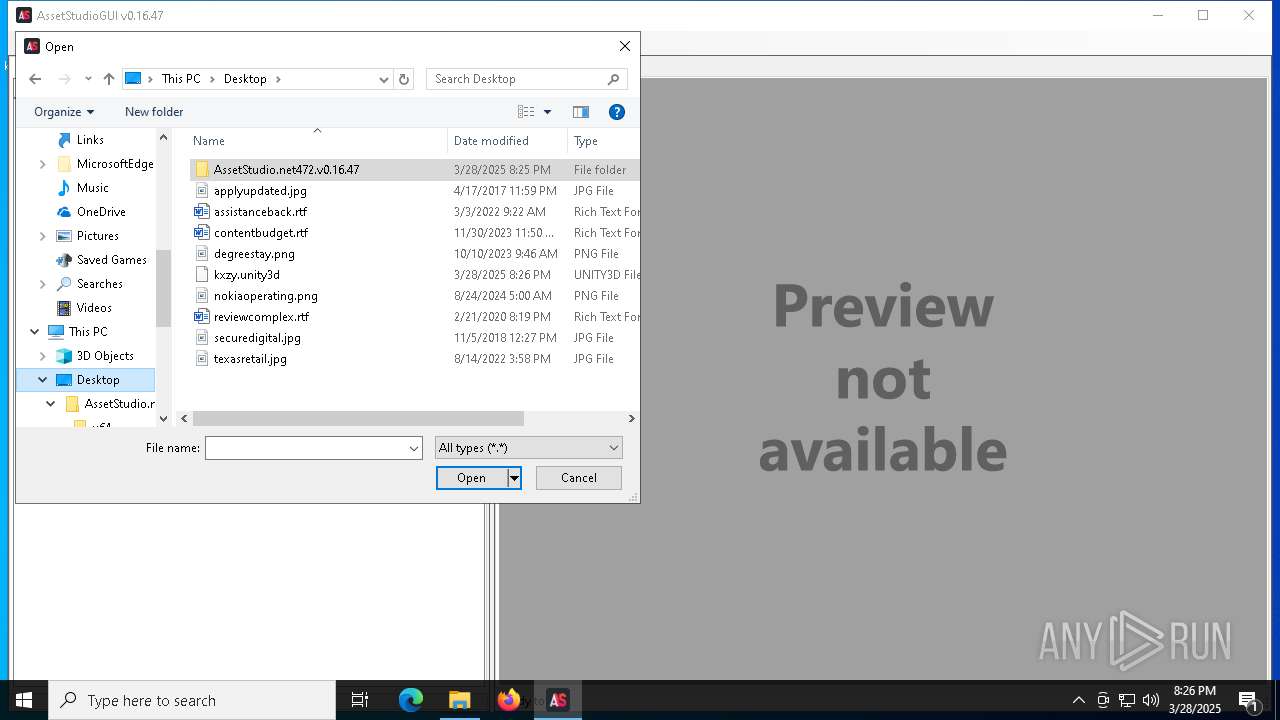Open recent locations dropdown arrow
This screenshot has width=1280, height=720.
[88, 79]
